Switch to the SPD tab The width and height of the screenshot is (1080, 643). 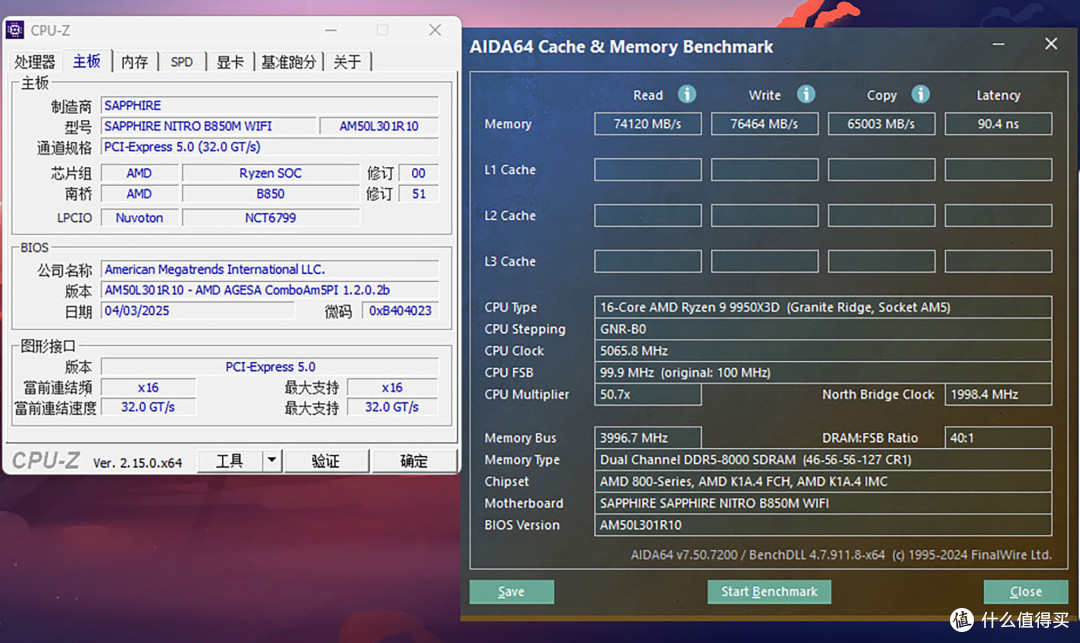tap(182, 62)
